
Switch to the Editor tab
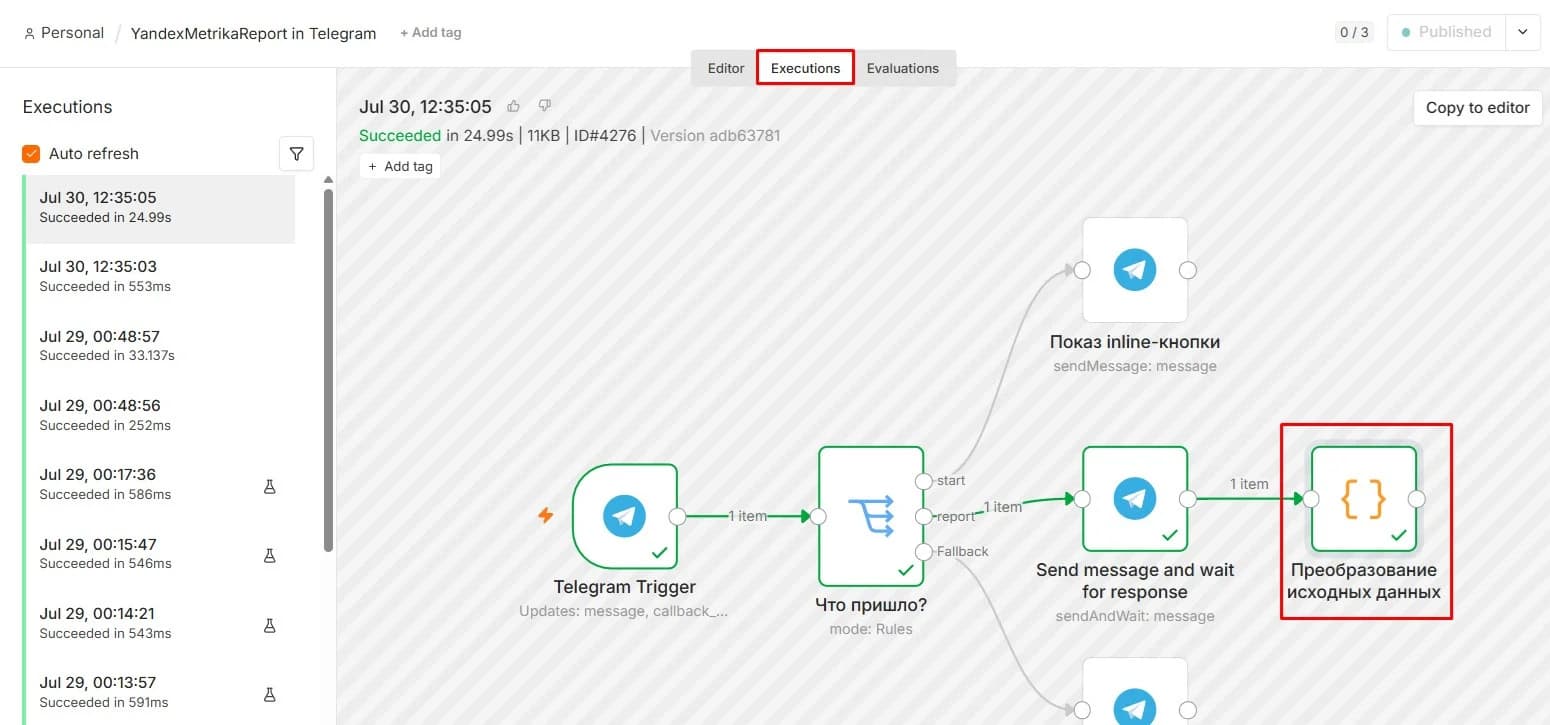726,68
